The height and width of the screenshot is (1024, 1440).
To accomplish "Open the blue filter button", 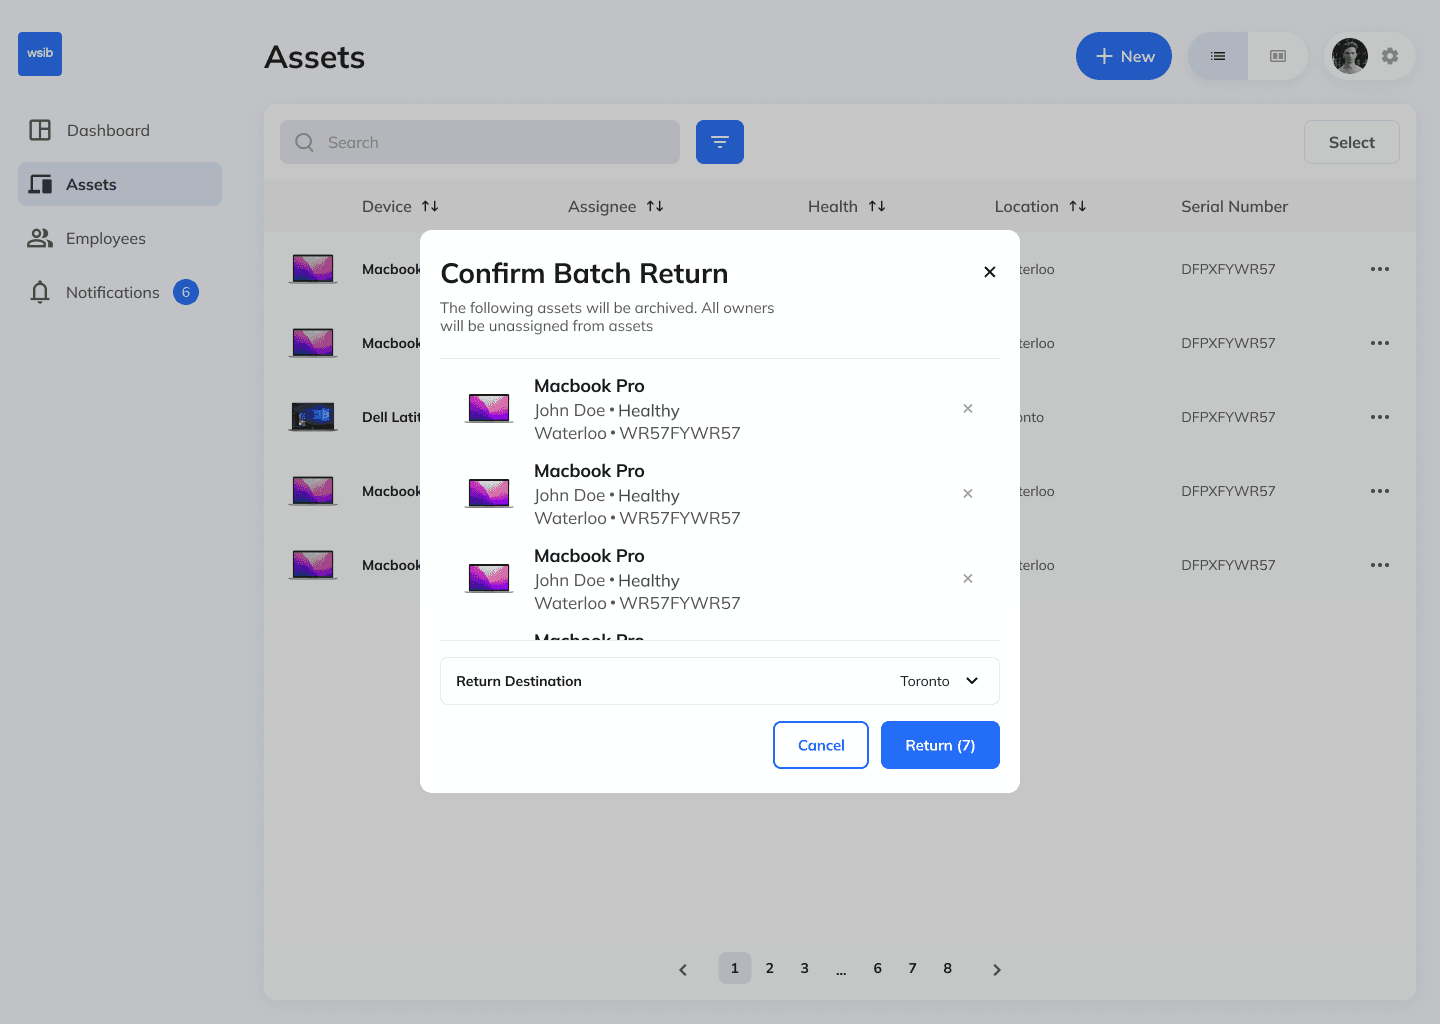I will point(720,142).
